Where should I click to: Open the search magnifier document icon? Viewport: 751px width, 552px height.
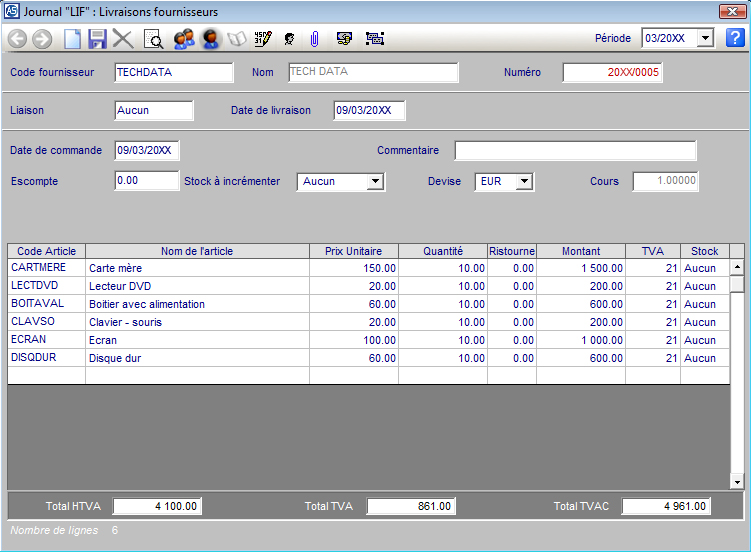(153, 39)
